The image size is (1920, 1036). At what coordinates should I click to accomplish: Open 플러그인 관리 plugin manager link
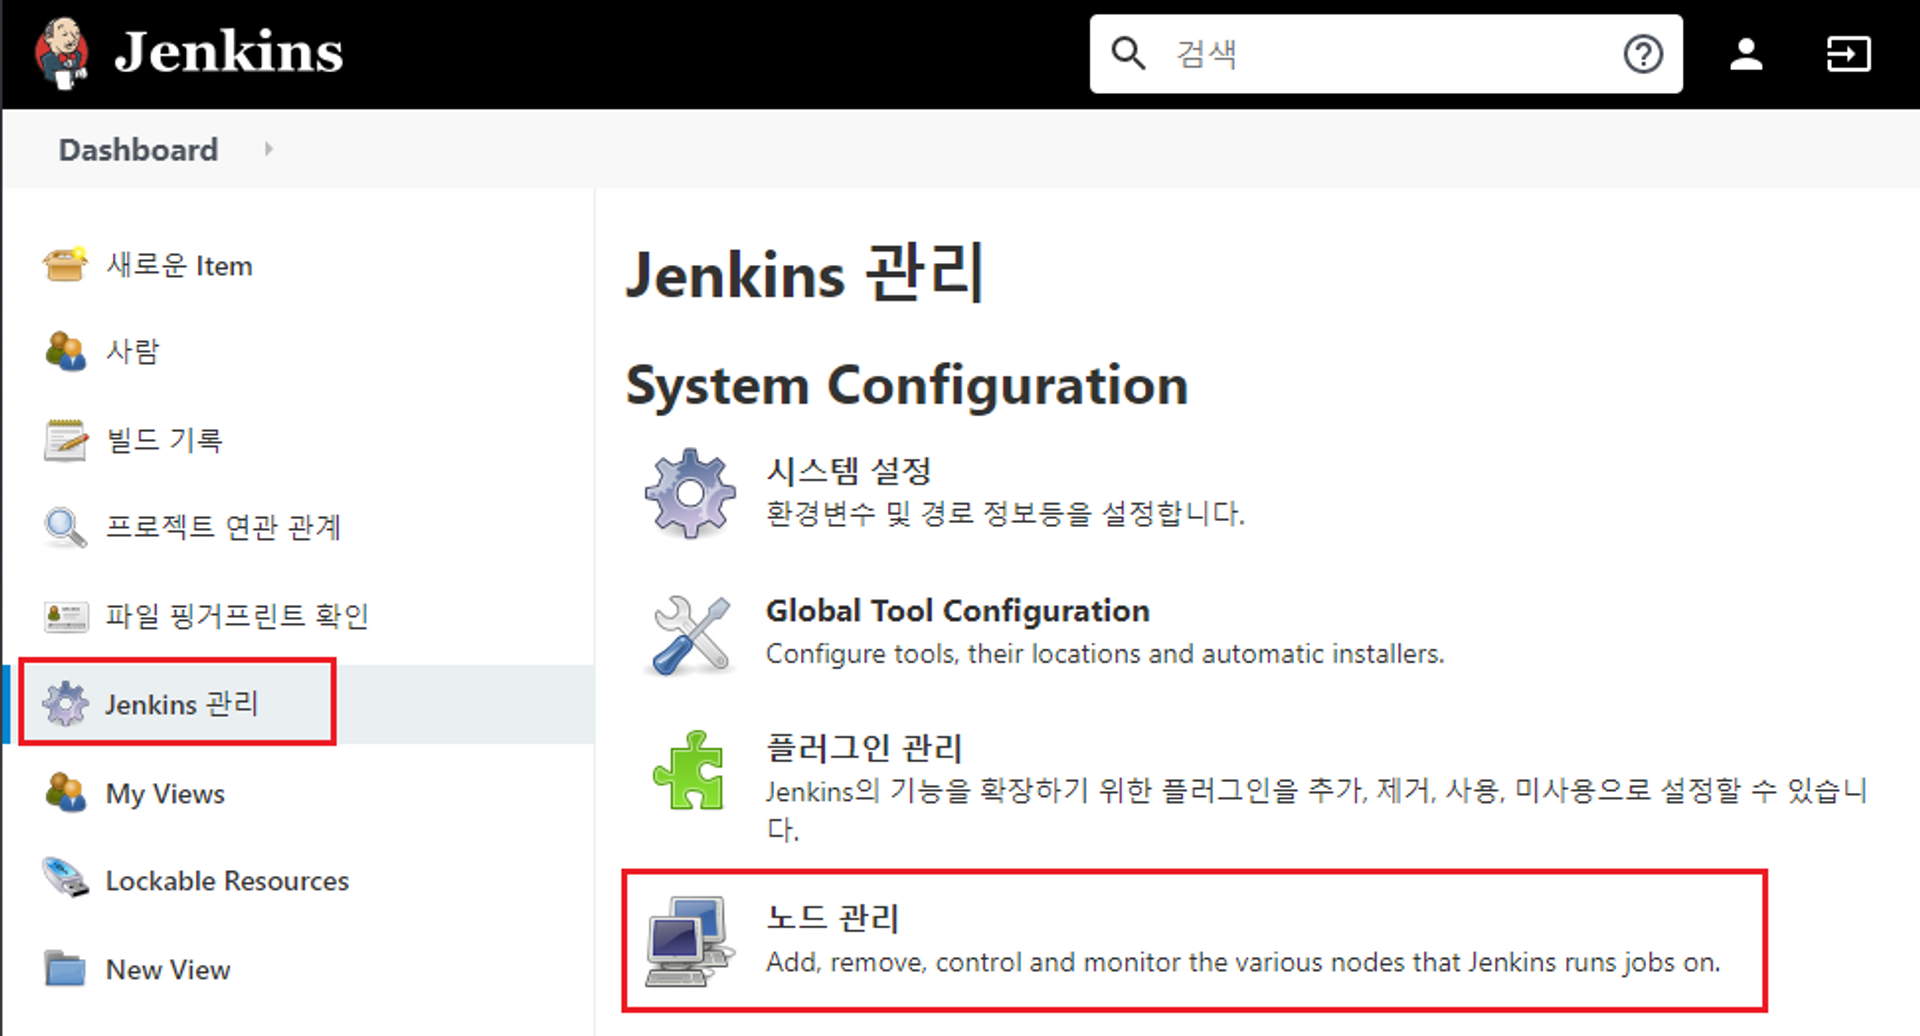coord(864,747)
